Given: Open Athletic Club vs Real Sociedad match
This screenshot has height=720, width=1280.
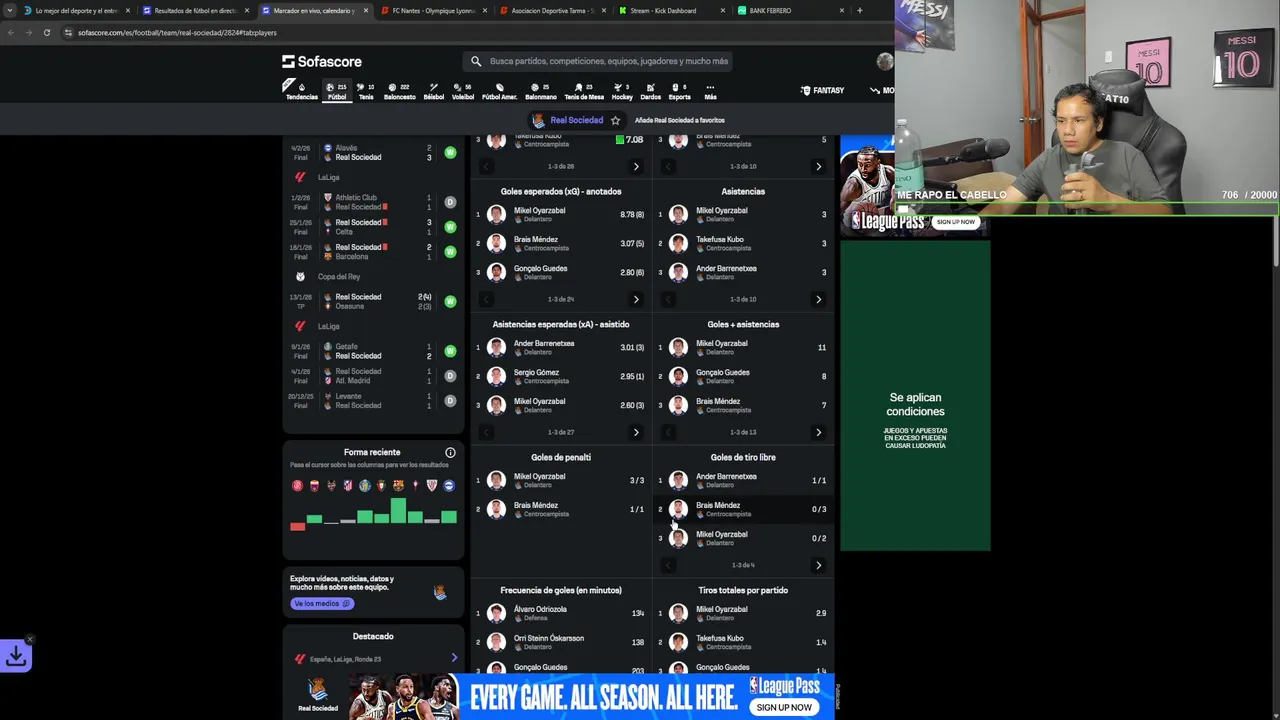Looking at the screenshot, I should pyautogui.click(x=373, y=202).
